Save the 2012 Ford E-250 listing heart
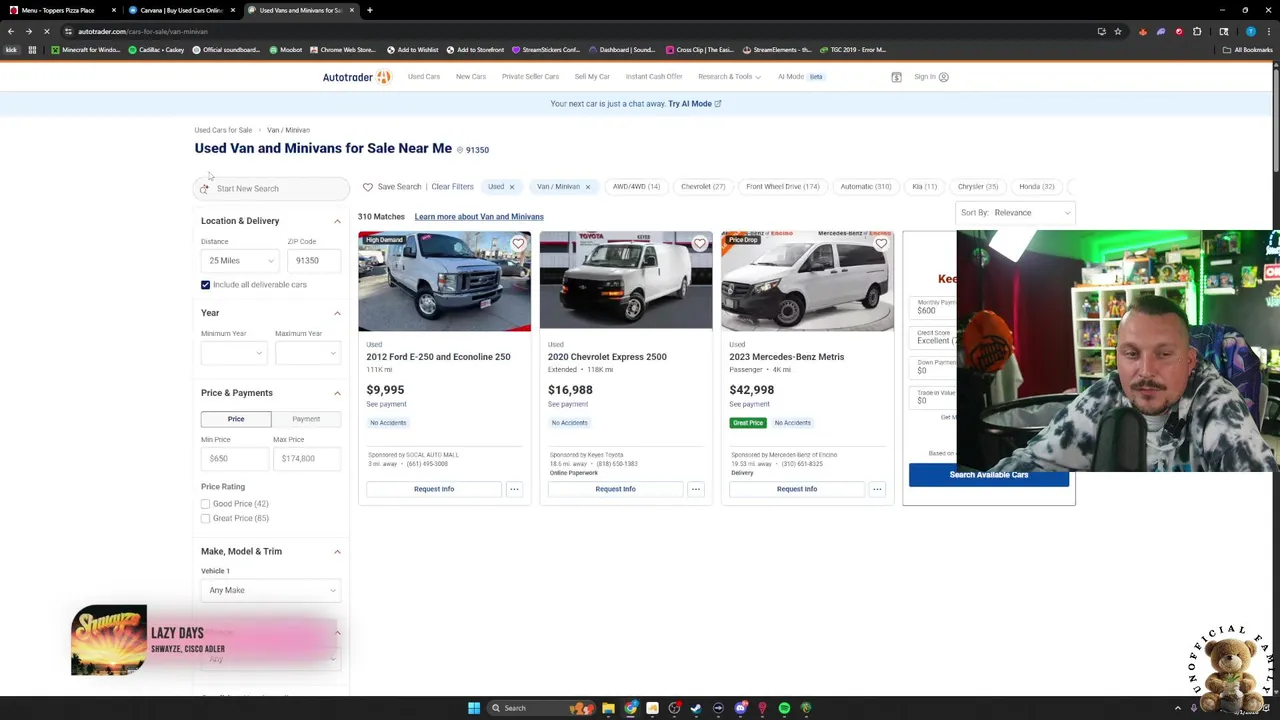Screen dimensions: 1280x720 point(518,243)
